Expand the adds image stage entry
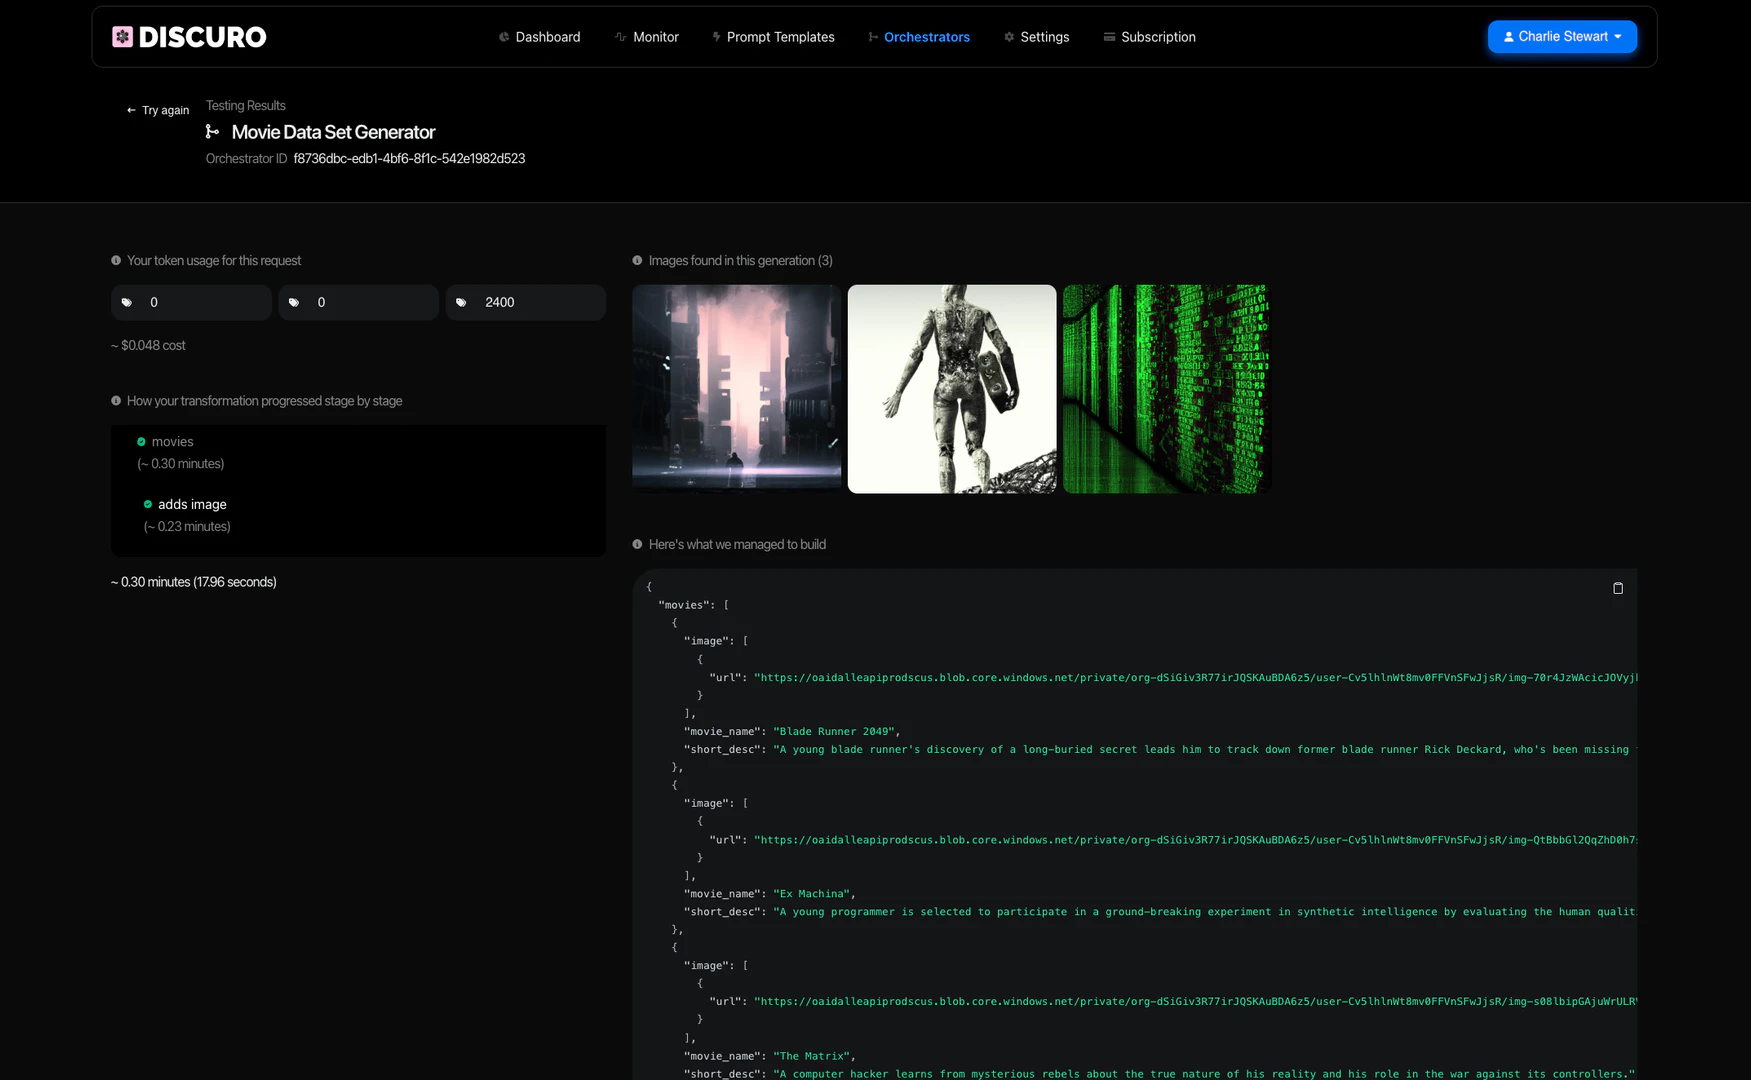This screenshot has width=1751, height=1080. (192, 504)
